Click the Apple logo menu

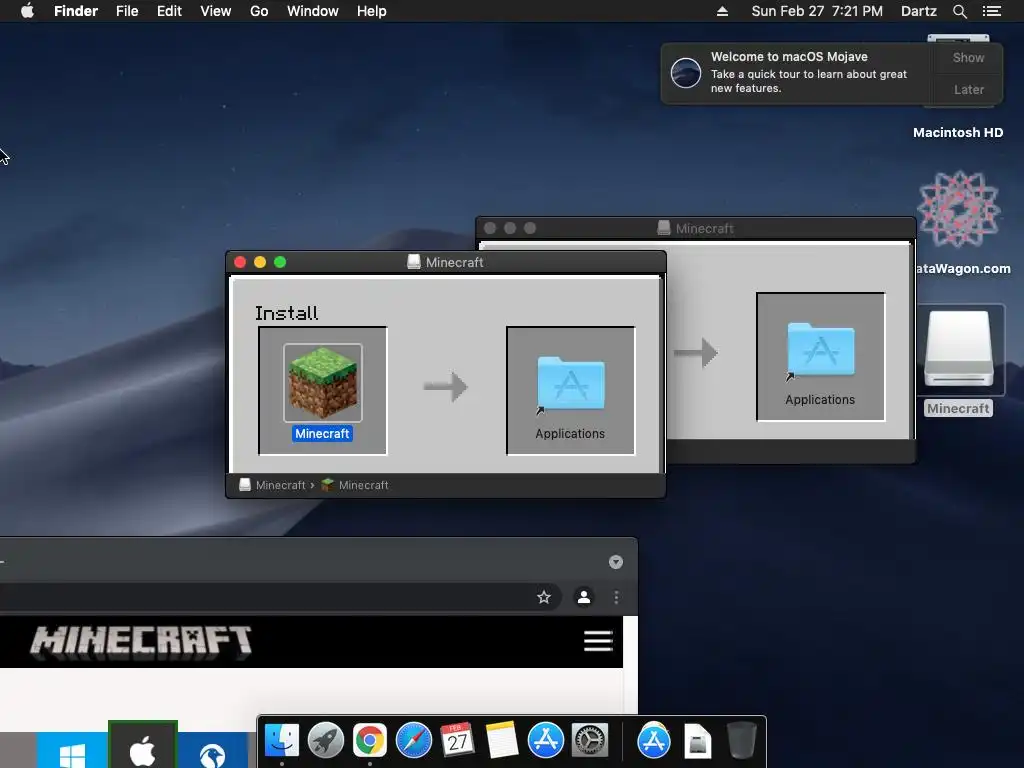tap(27, 11)
